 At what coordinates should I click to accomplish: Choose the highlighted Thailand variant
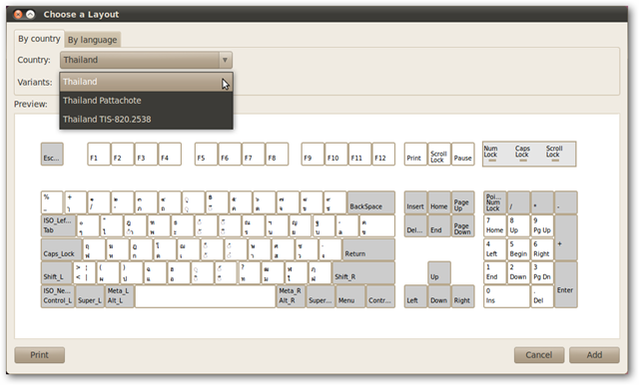click(146, 81)
